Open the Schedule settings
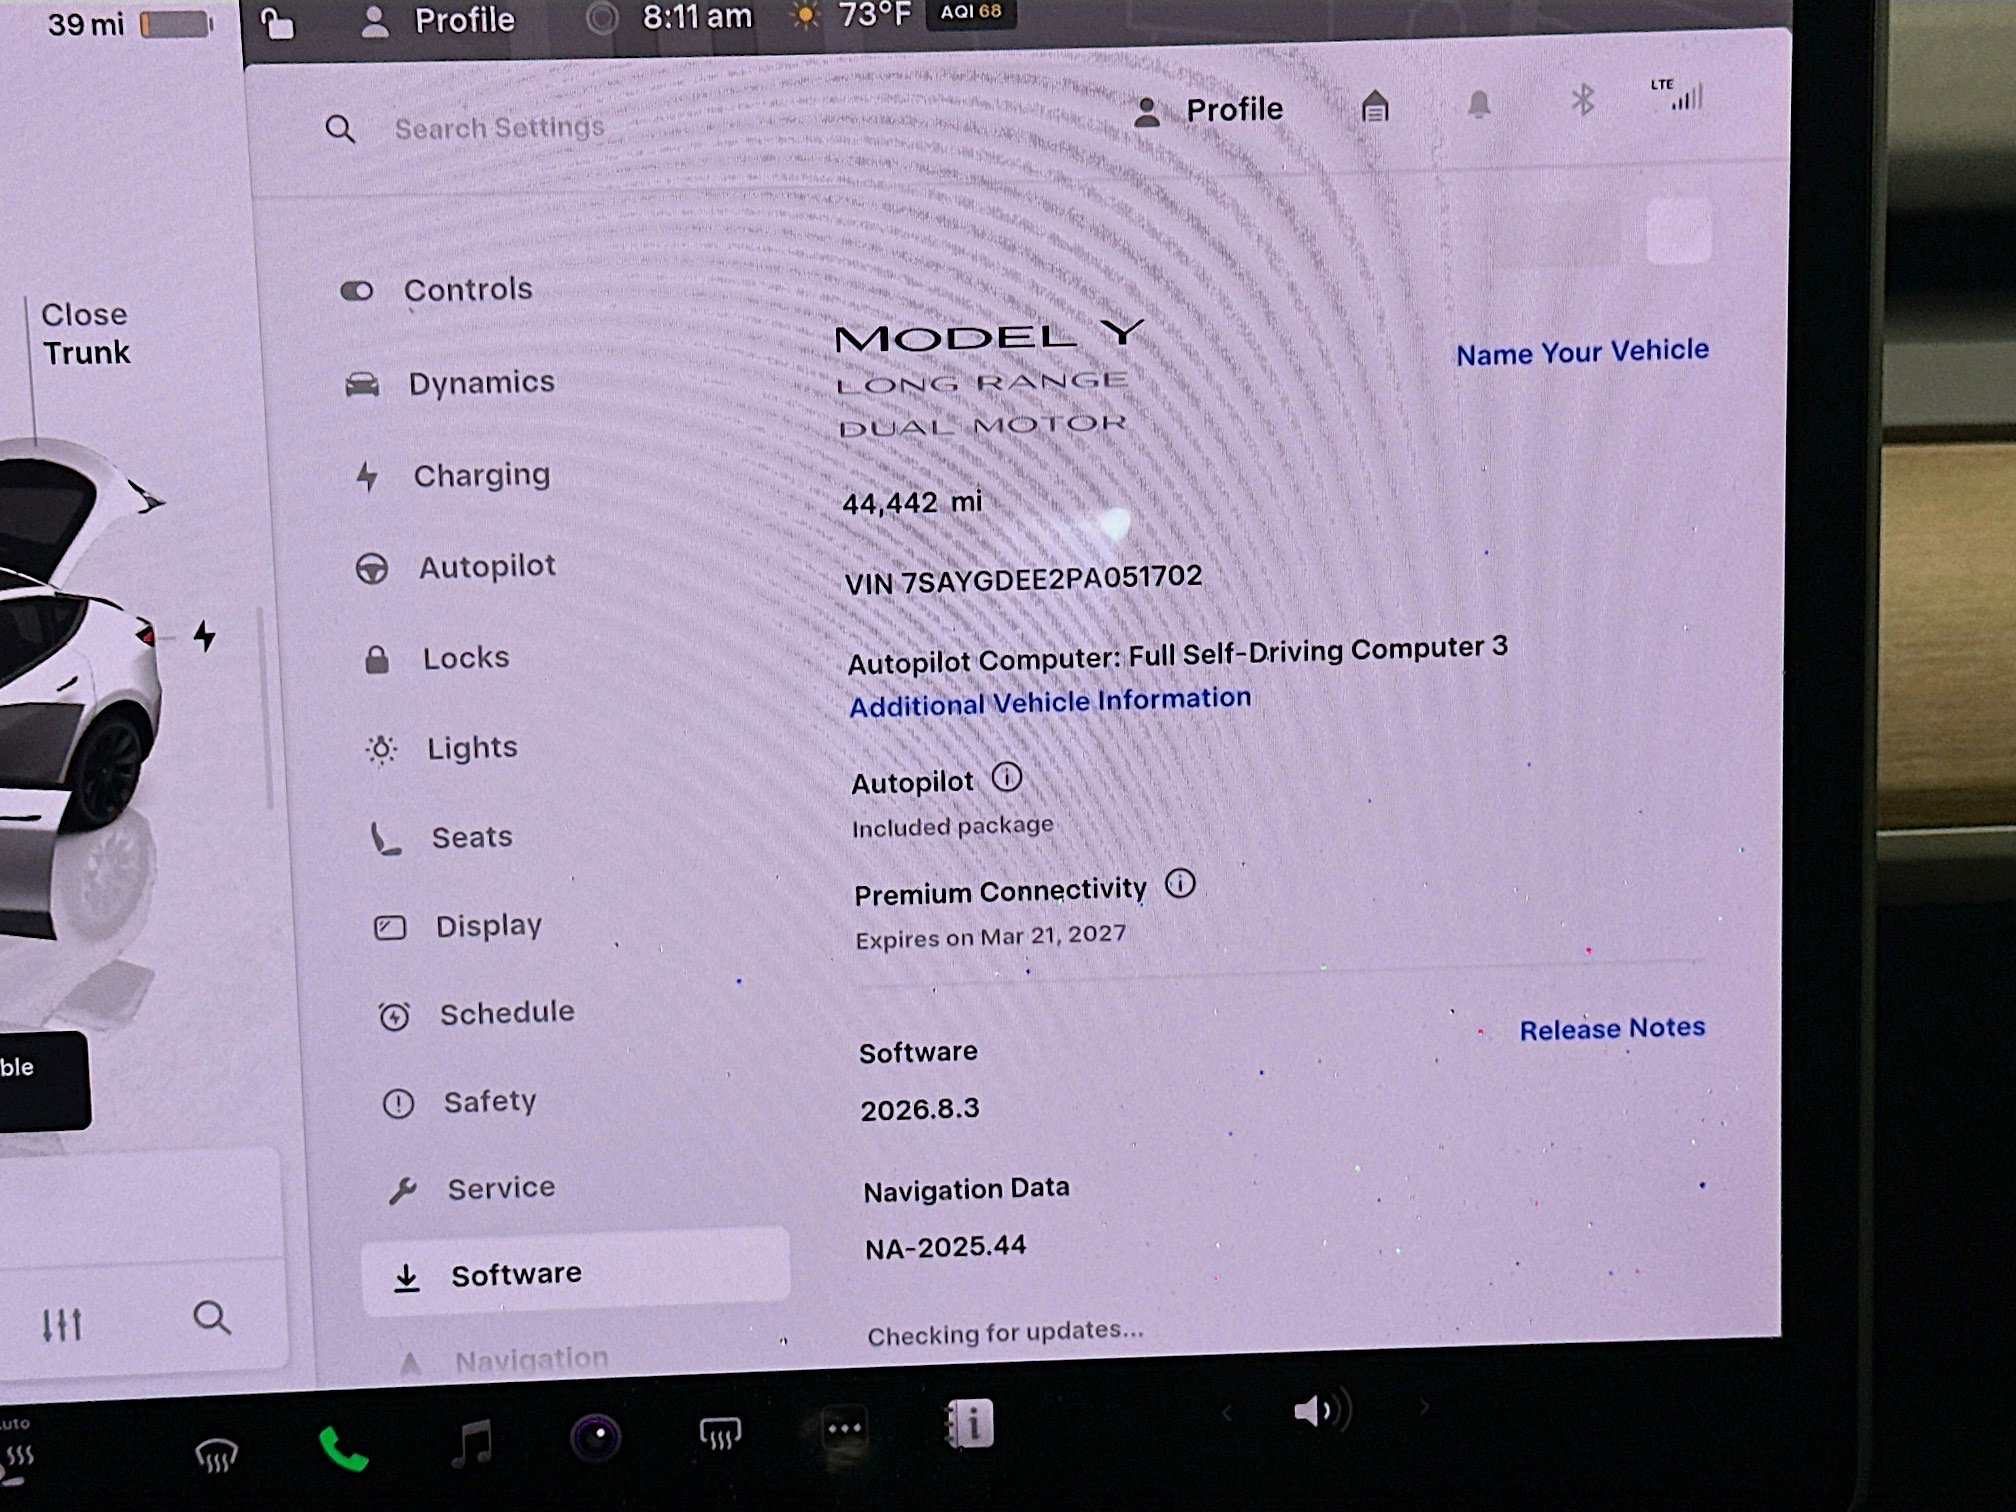Image resolution: width=2016 pixels, height=1512 pixels. pos(476,1015)
